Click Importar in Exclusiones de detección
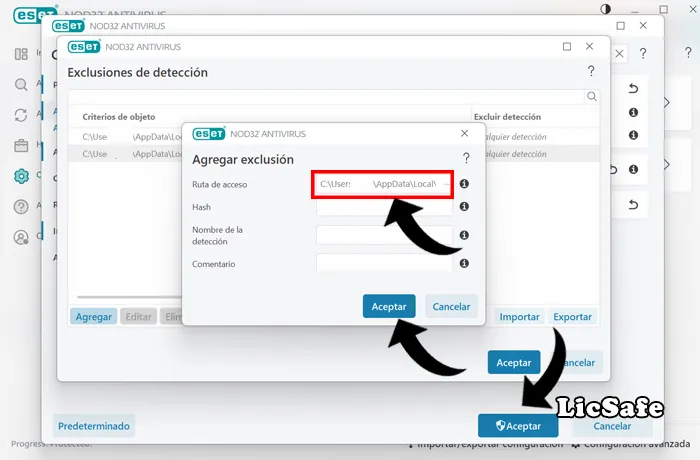 519,317
